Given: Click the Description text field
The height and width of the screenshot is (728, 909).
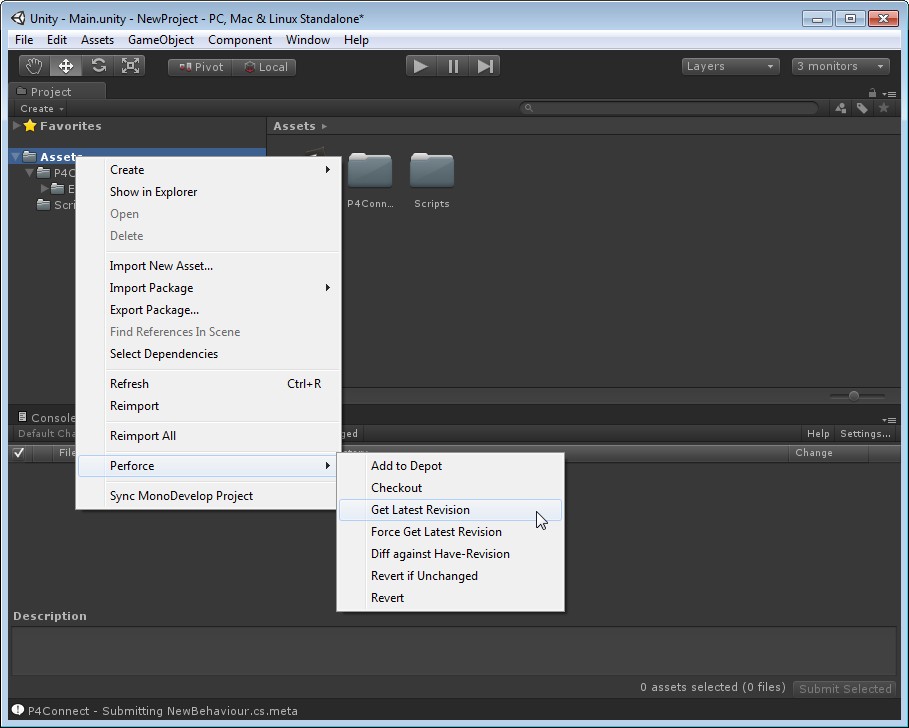Looking at the screenshot, I should pos(454,651).
